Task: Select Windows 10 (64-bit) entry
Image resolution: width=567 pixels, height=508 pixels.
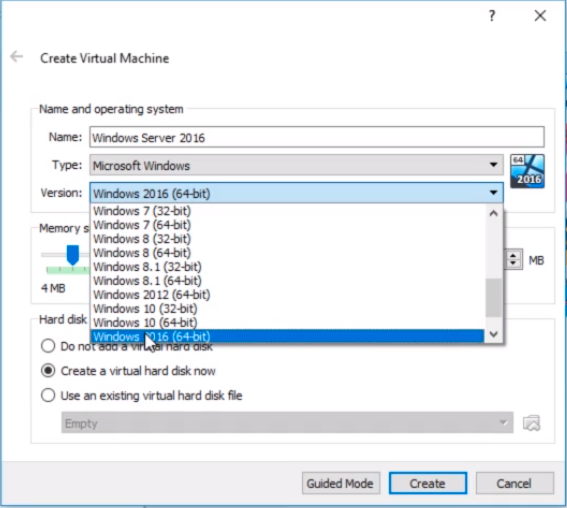Action: (x=287, y=323)
